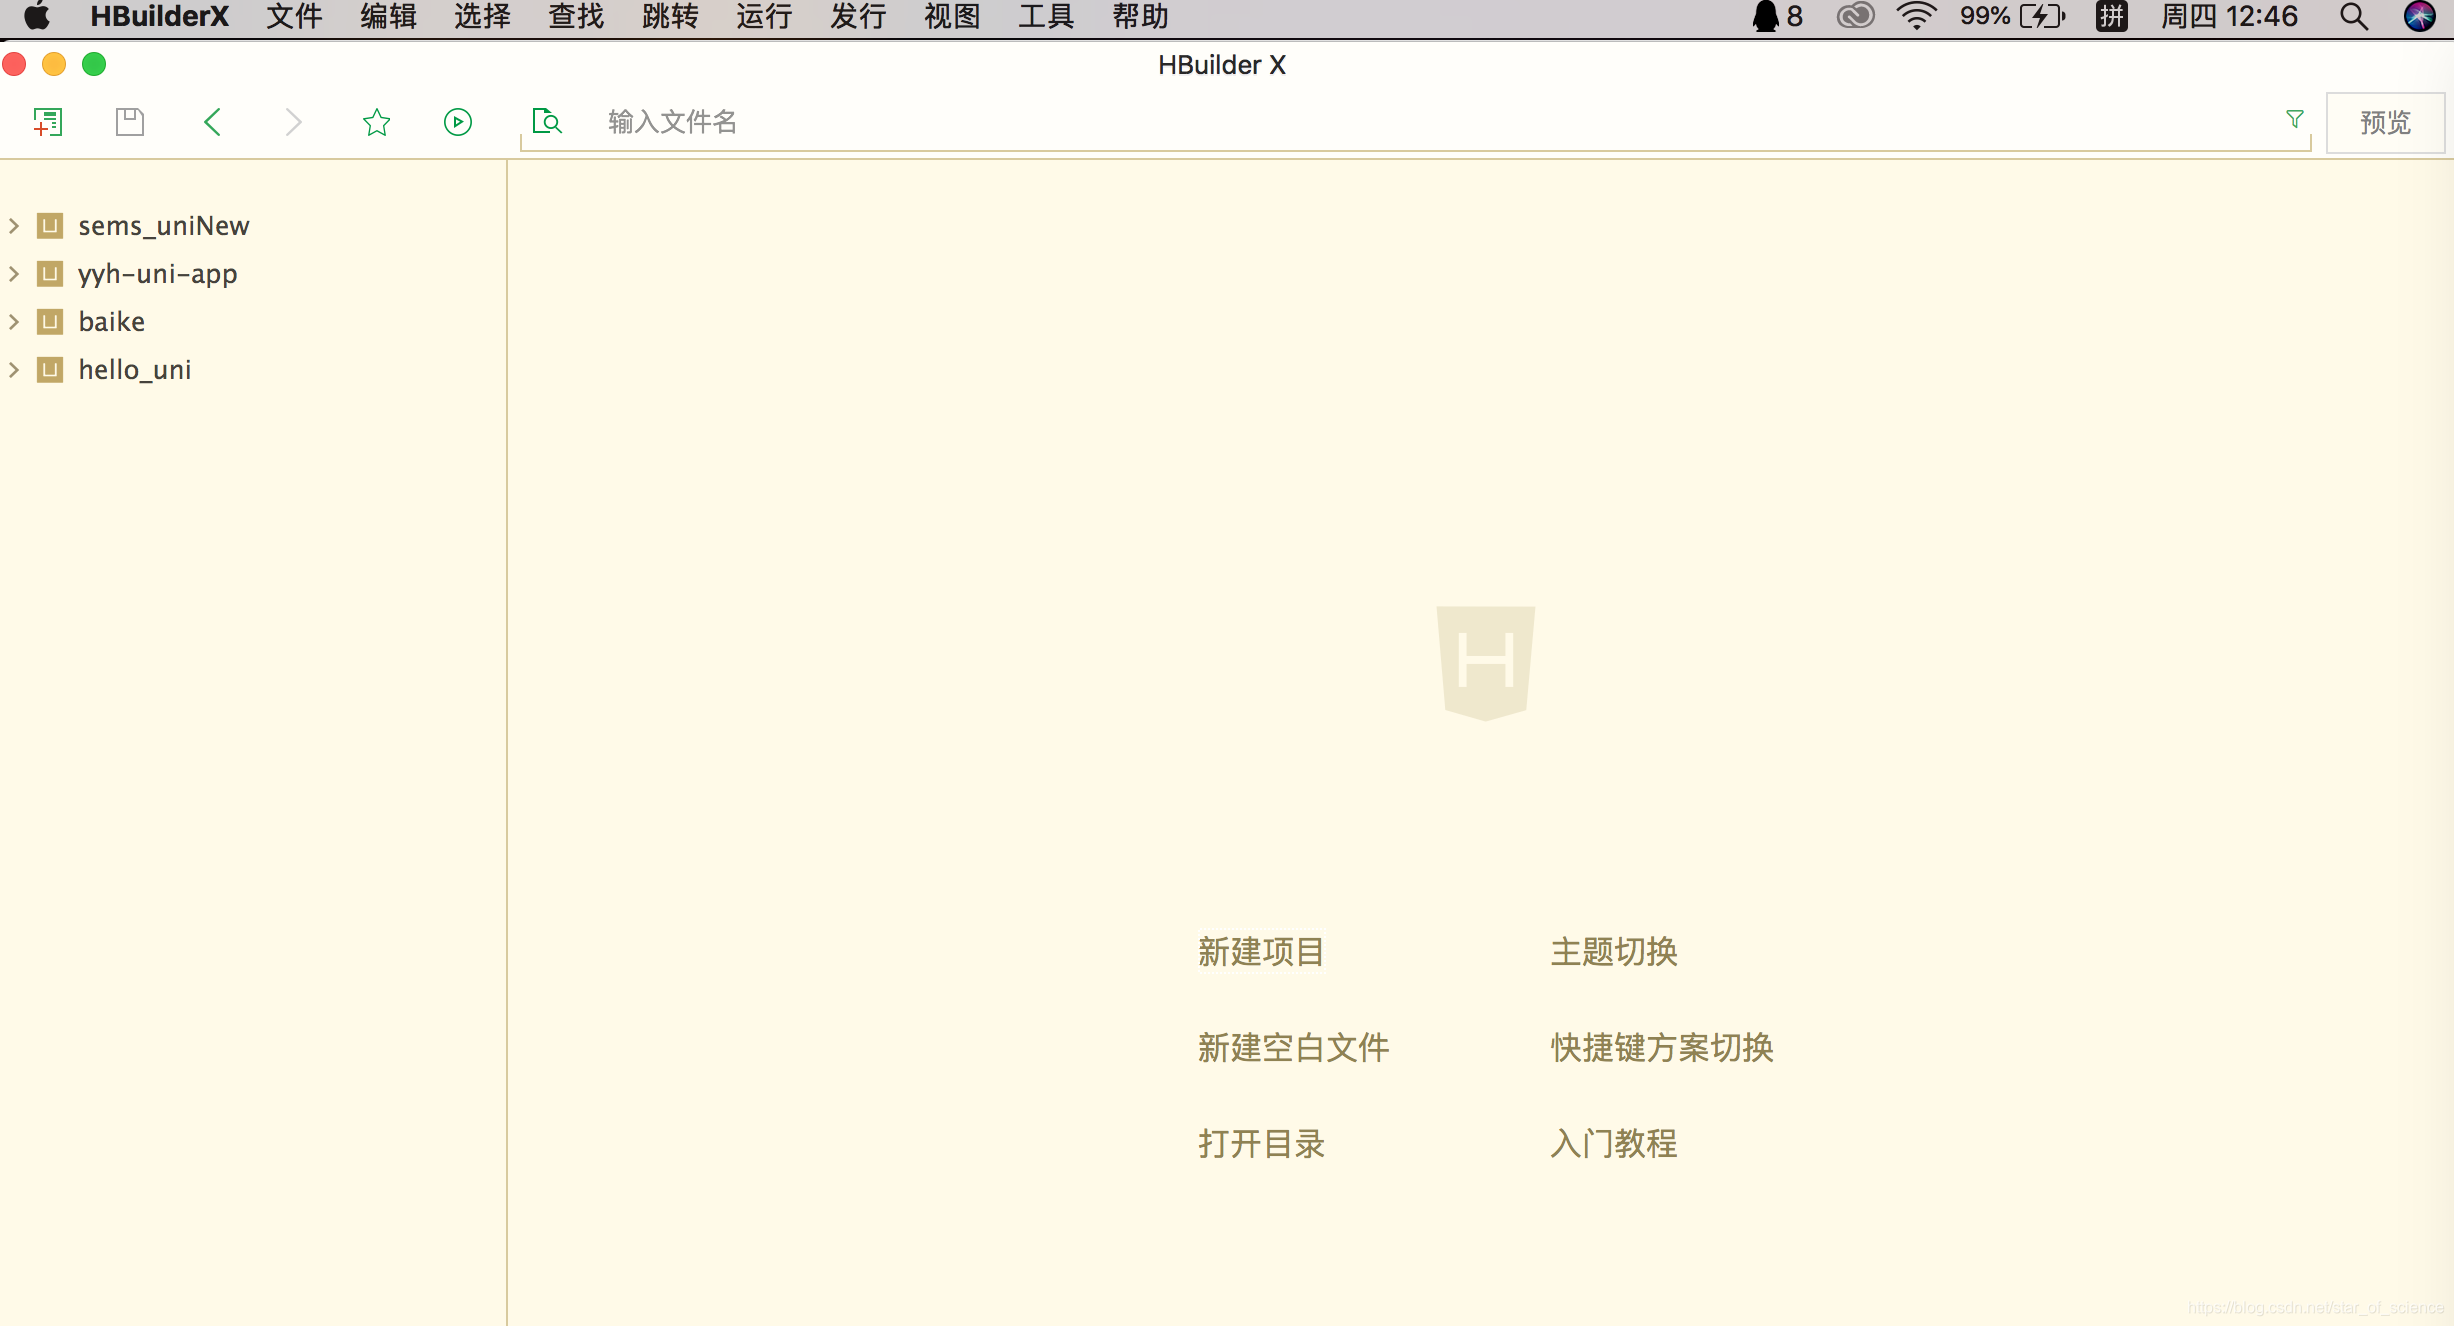Click the 新建项目 link
The image size is (2454, 1326).
point(1261,951)
